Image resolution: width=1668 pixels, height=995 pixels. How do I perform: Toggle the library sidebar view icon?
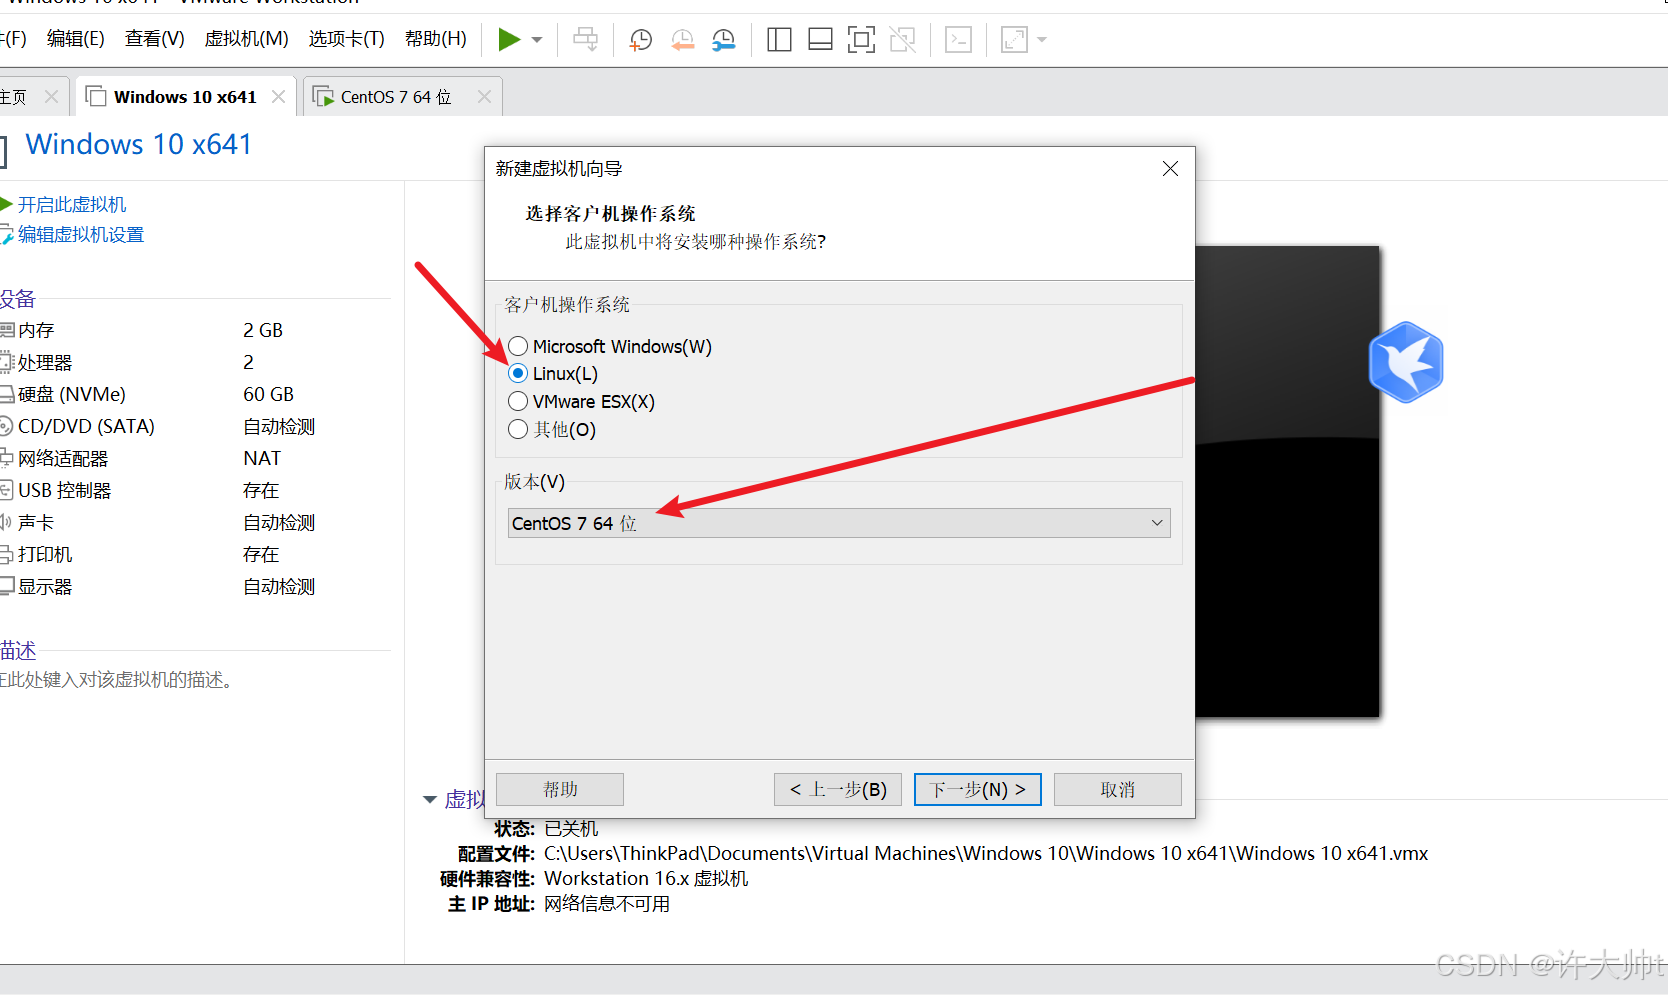tap(779, 39)
